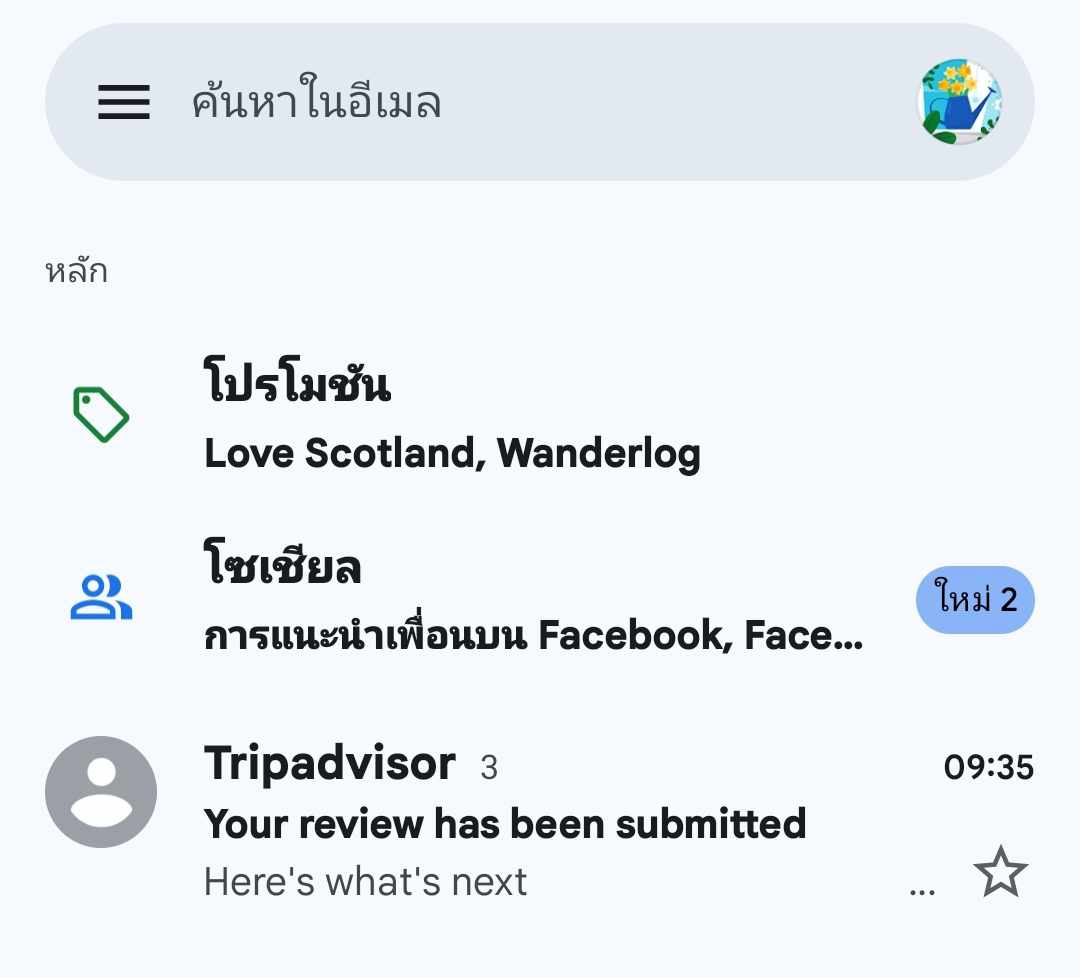Click the ใหม่ 2 new badge

(975, 600)
